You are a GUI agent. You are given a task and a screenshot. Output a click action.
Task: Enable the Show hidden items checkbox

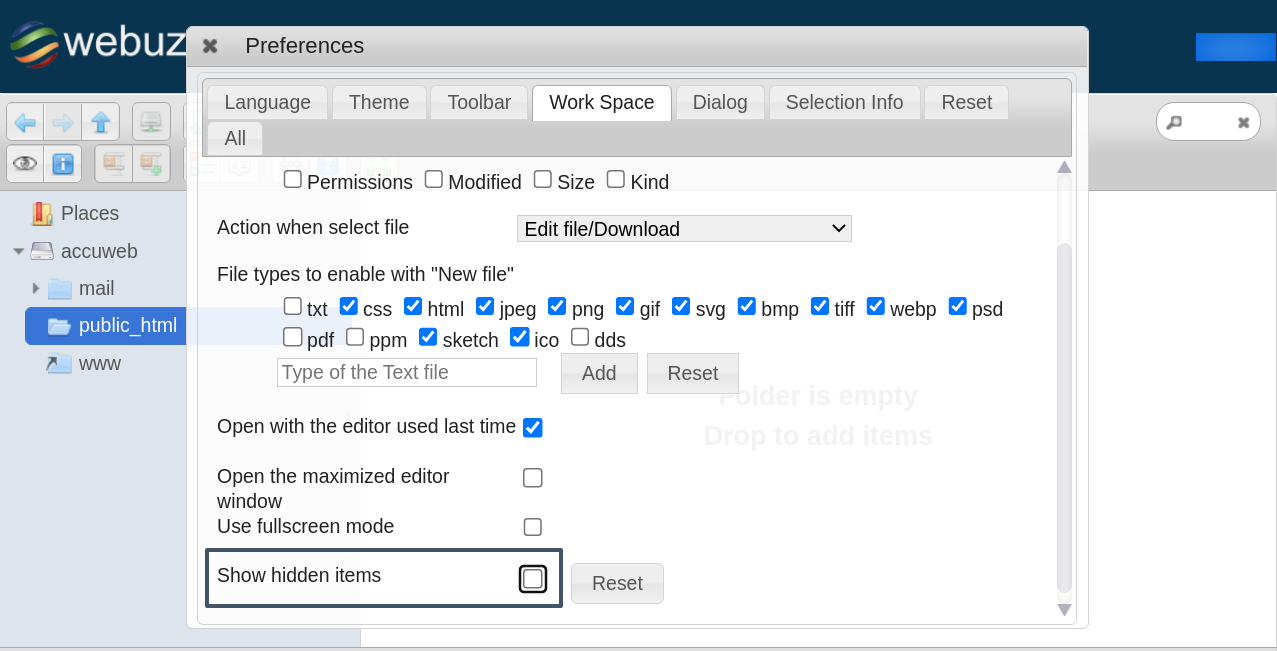click(533, 579)
